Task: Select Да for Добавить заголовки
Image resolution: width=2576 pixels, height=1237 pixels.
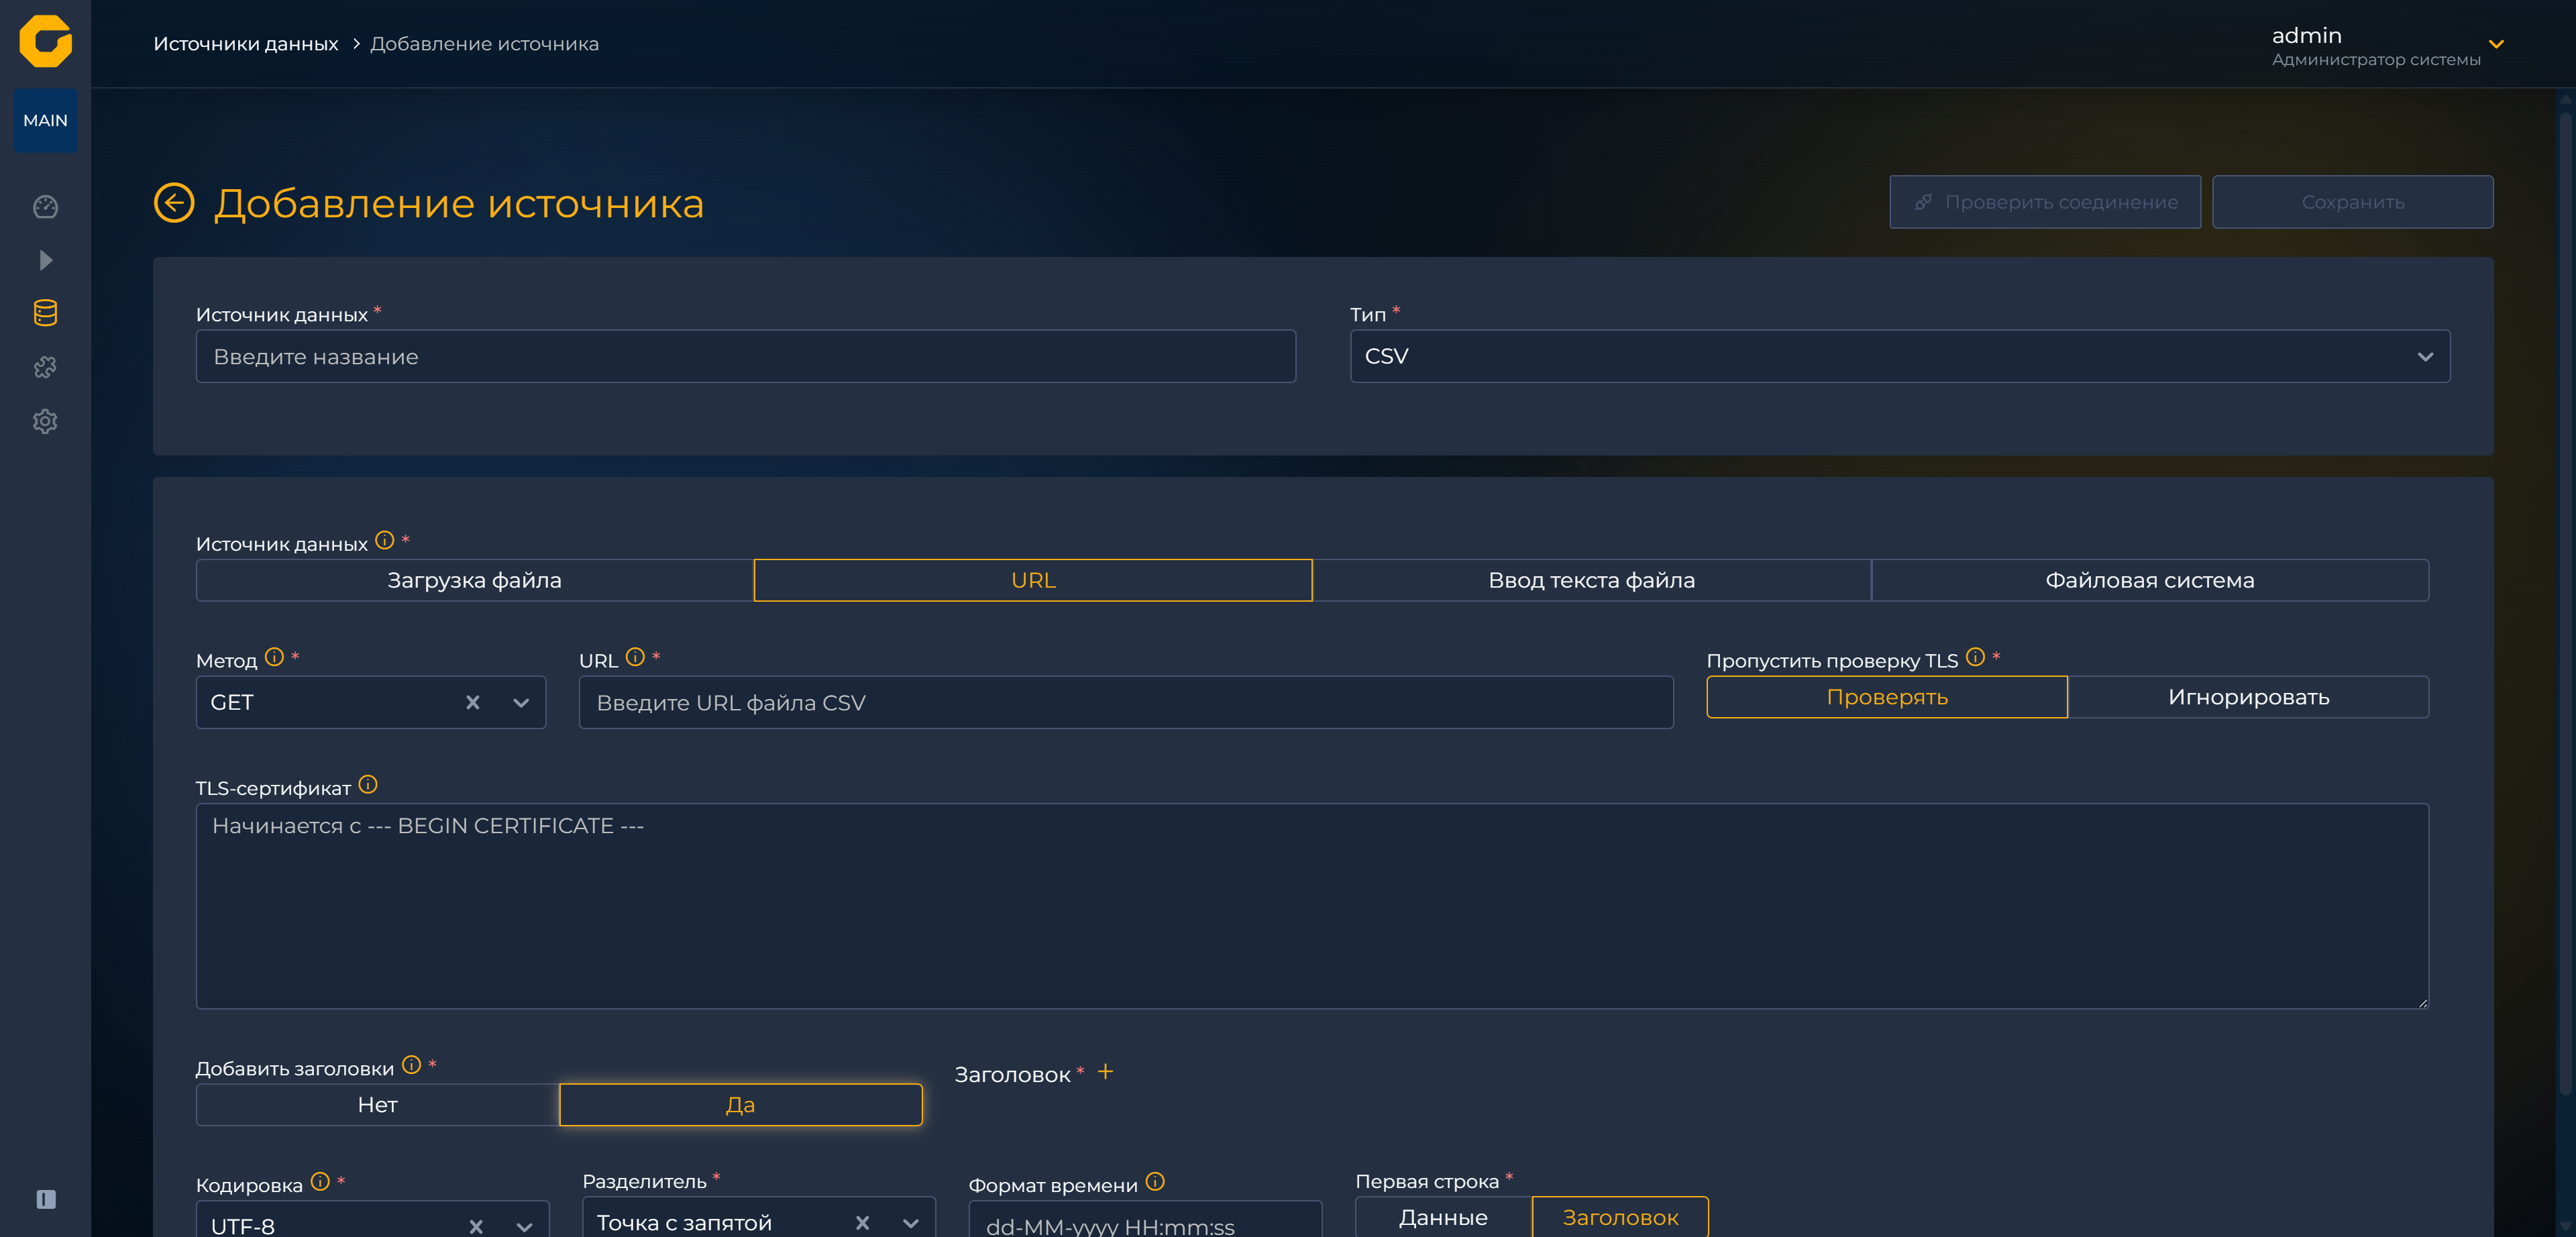Action: (x=740, y=1105)
